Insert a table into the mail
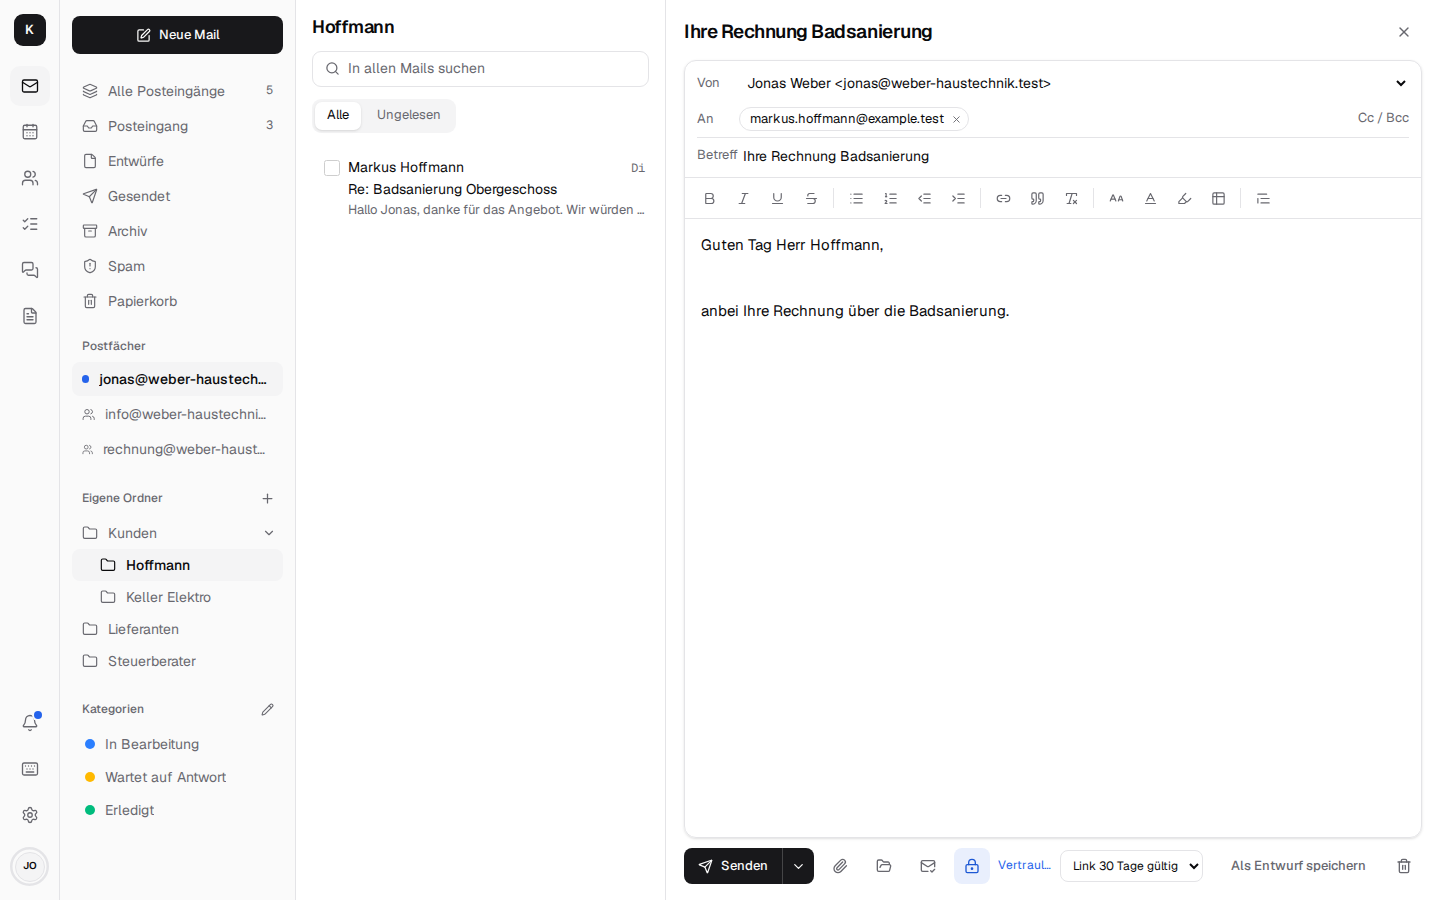 point(1219,198)
